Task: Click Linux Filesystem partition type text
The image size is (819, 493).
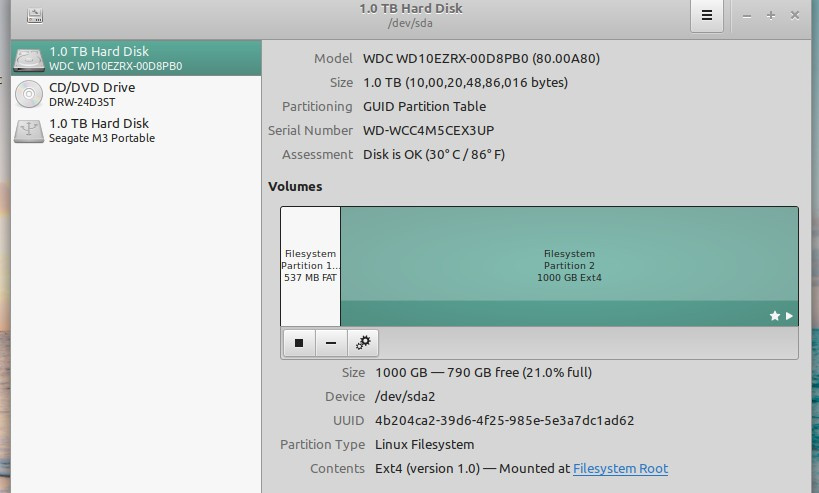Action: 425,444
